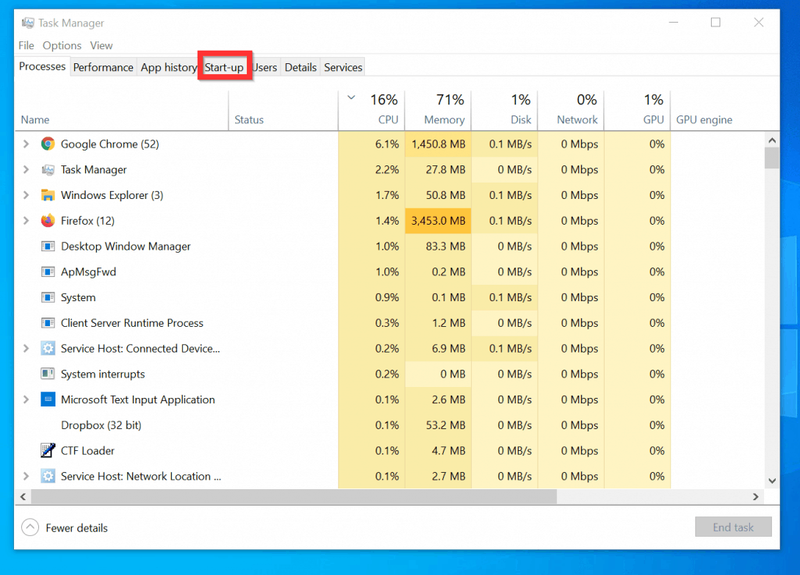Click the Service Host Connected Device gear icon
800x575 pixels.
point(48,348)
